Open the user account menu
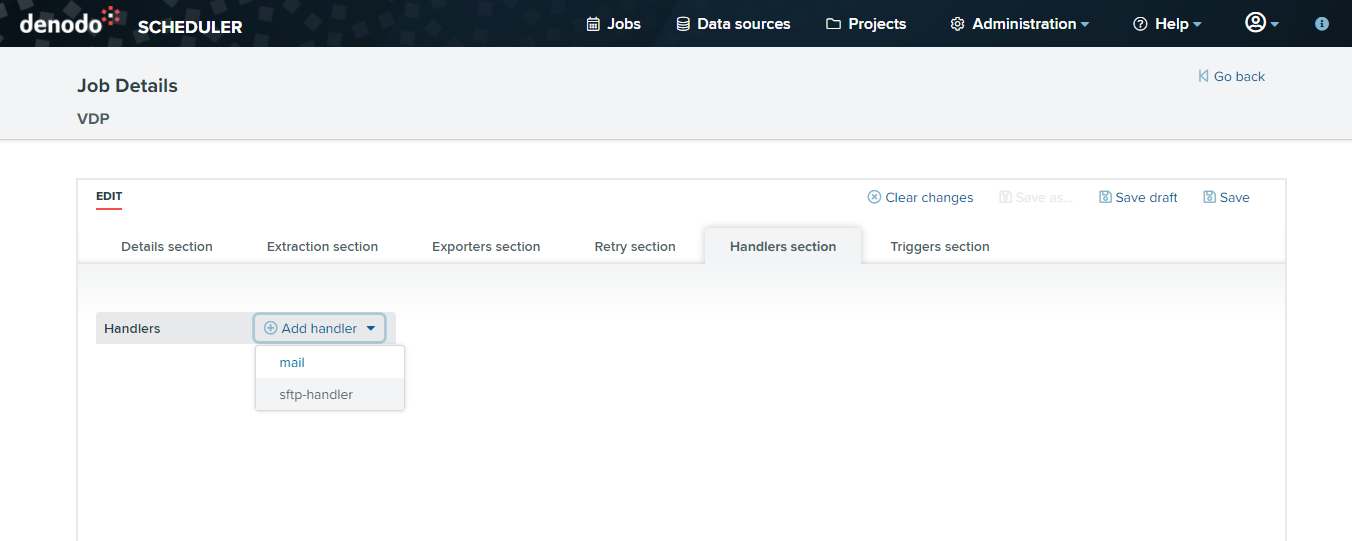The image size is (1352, 541). click(1262, 23)
